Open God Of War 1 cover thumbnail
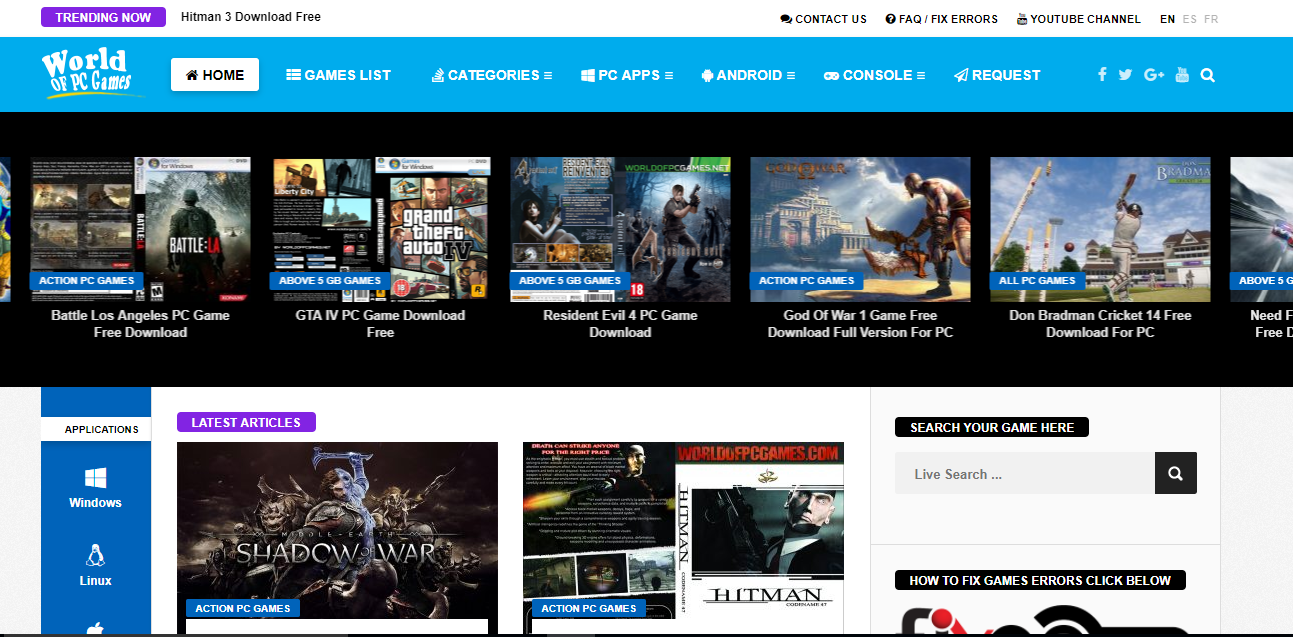This screenshot has height=637, width=1293. pyautogui.click(x=860, y=229)
